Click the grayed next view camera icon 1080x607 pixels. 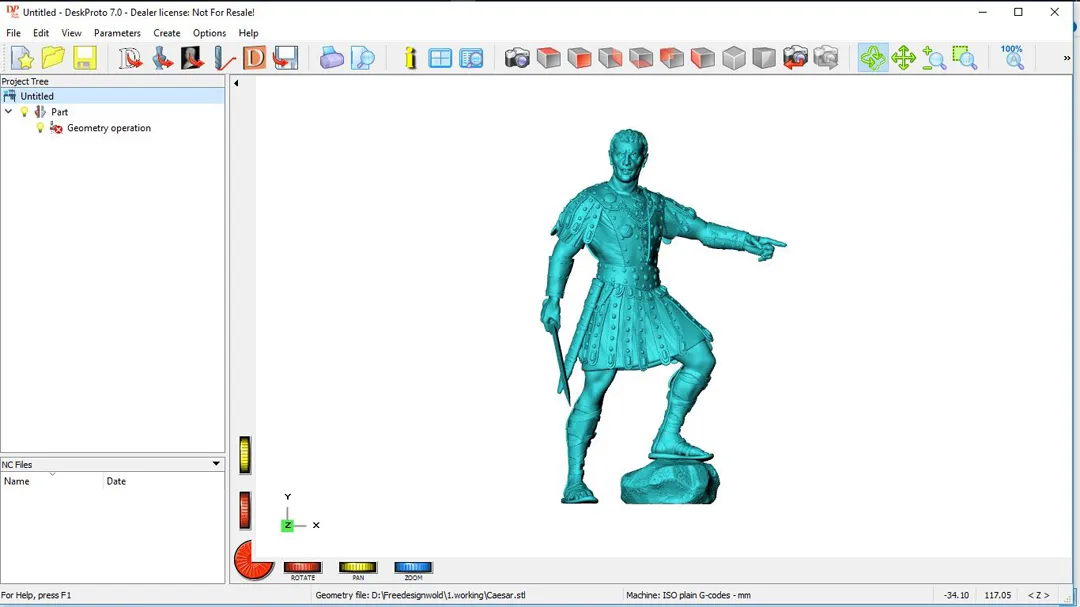click(x=826, y=58)
